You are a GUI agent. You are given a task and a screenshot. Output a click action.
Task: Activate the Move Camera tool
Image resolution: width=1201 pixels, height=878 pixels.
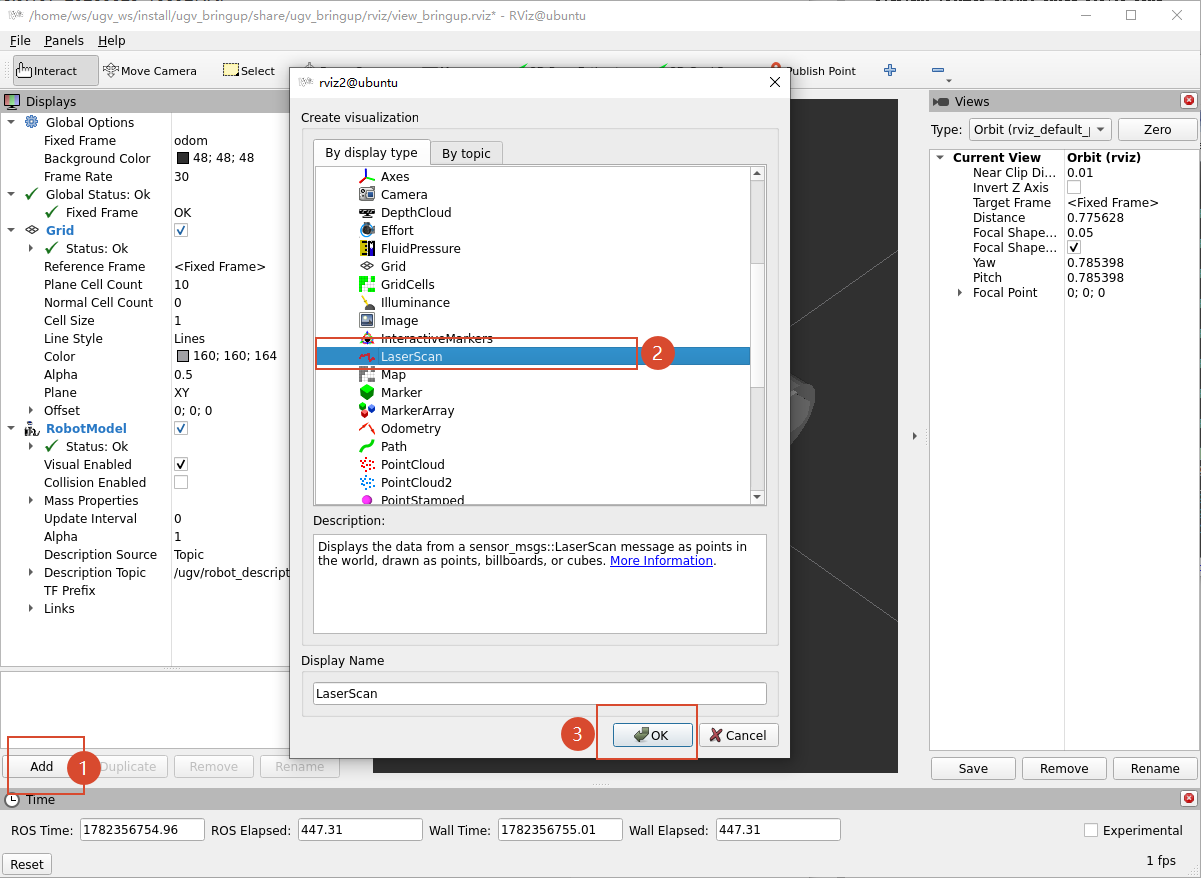pos(150,71)
